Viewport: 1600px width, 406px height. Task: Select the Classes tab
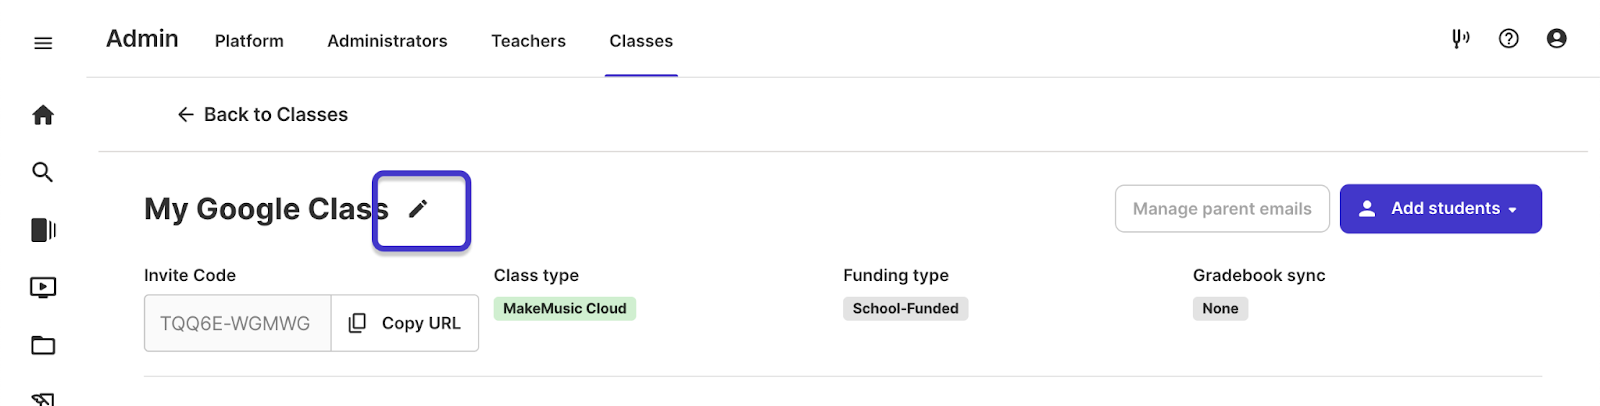[x=641, y=41]
